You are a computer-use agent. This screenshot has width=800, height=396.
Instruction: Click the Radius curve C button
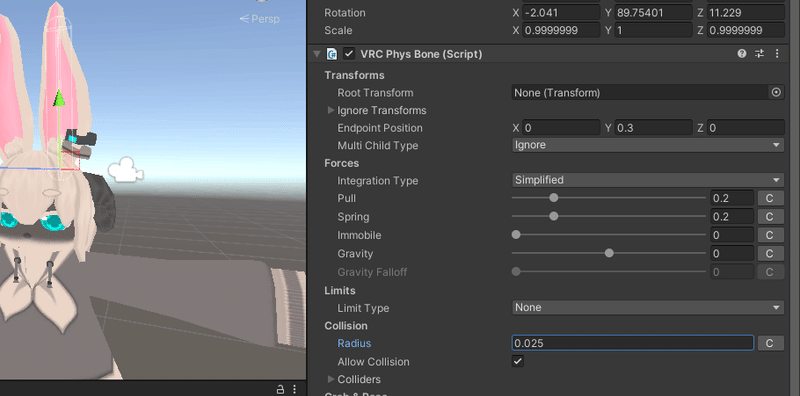(x=770, y=343)
